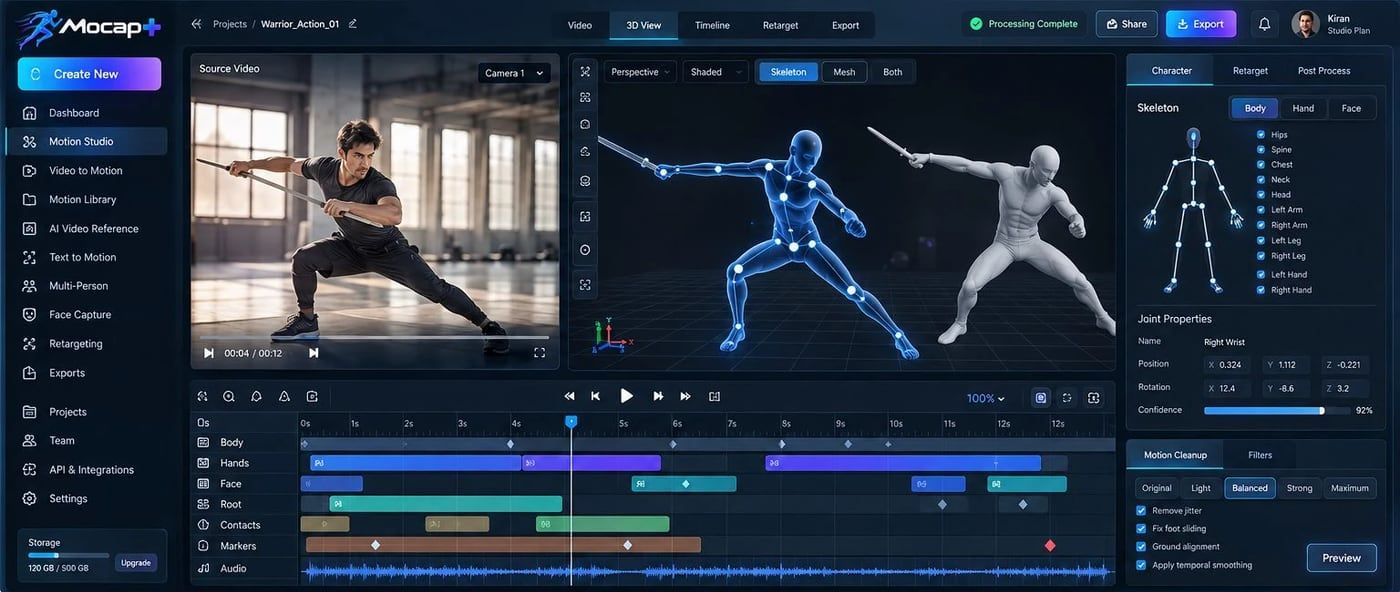Uncheck Remove jitter
This screenshot has height=592, width=1400.
point(1141,510)
